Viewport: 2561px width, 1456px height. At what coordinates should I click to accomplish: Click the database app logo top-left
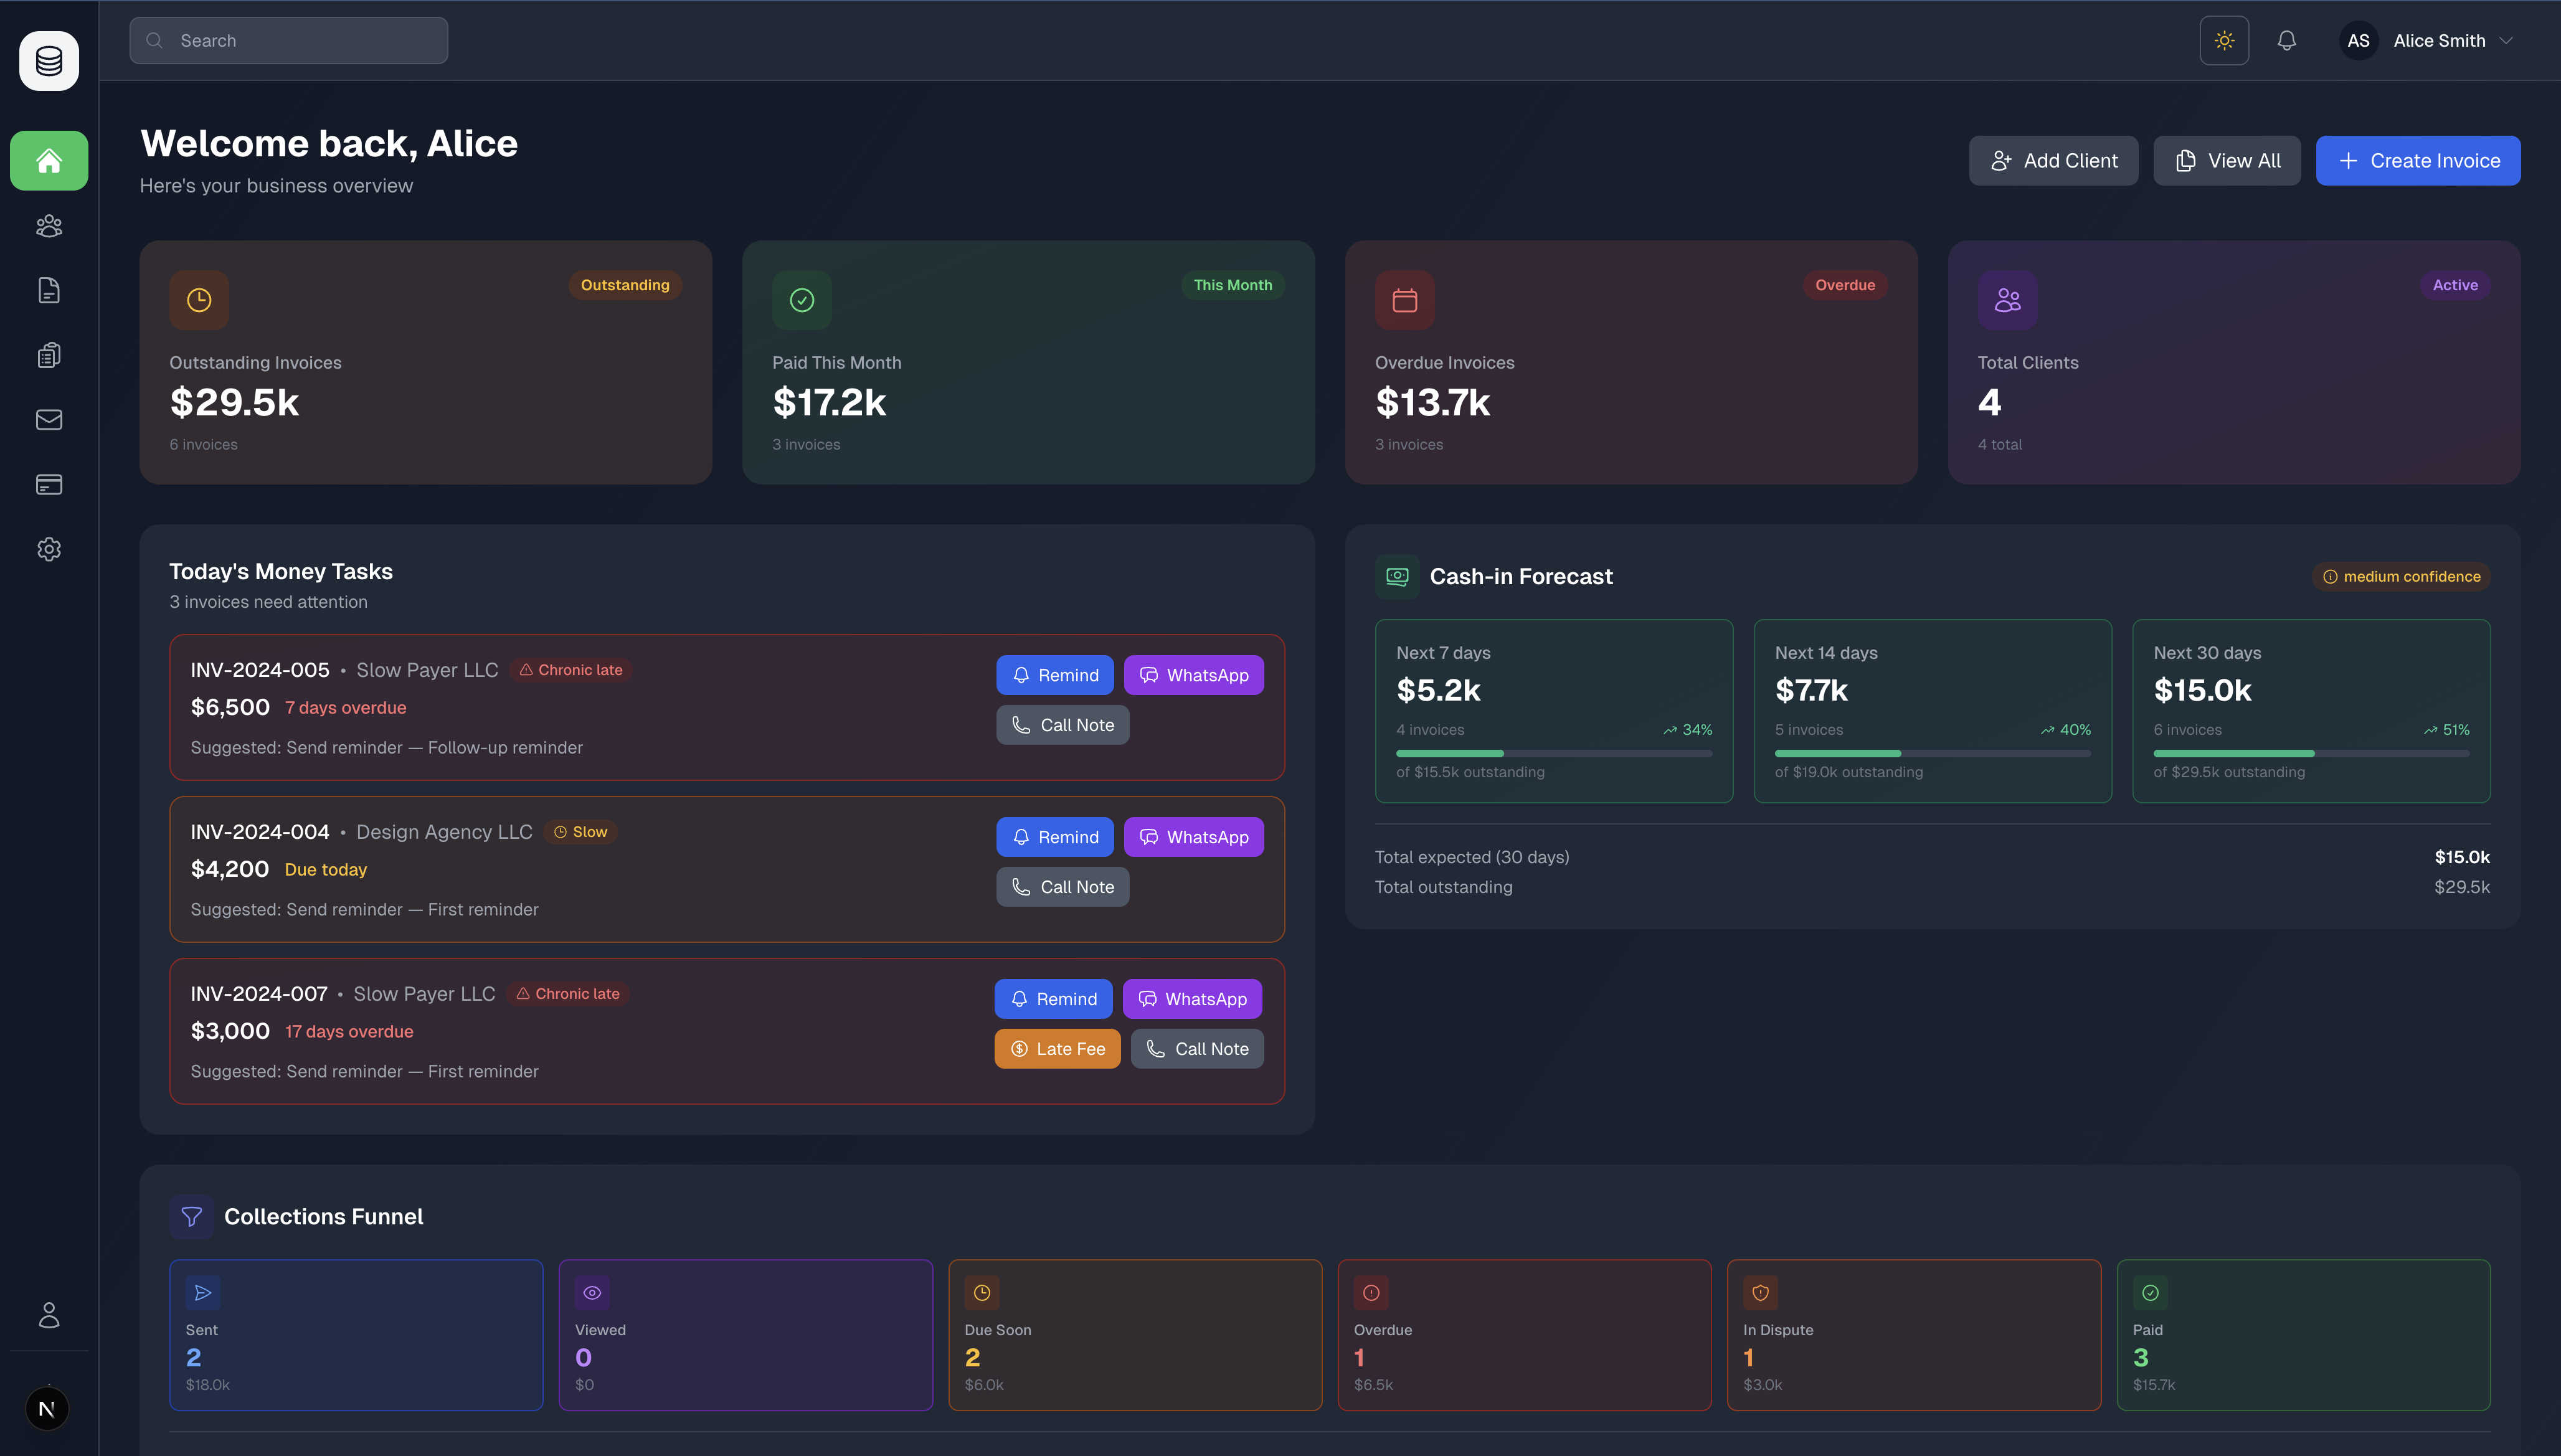pyautogui.click(x=48, y=60)
